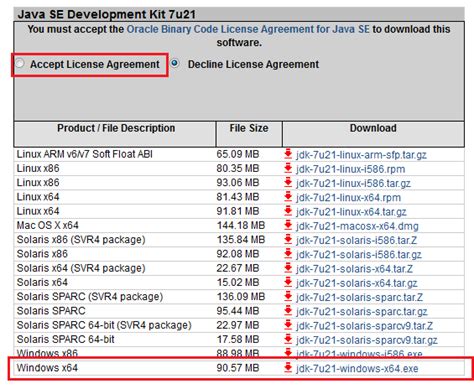Image resolution: width=474 pixels, height=389 pixels.
Task: Click download arrow icon for solaris-x64.tar.gz
Action: (x=288, y=282)
